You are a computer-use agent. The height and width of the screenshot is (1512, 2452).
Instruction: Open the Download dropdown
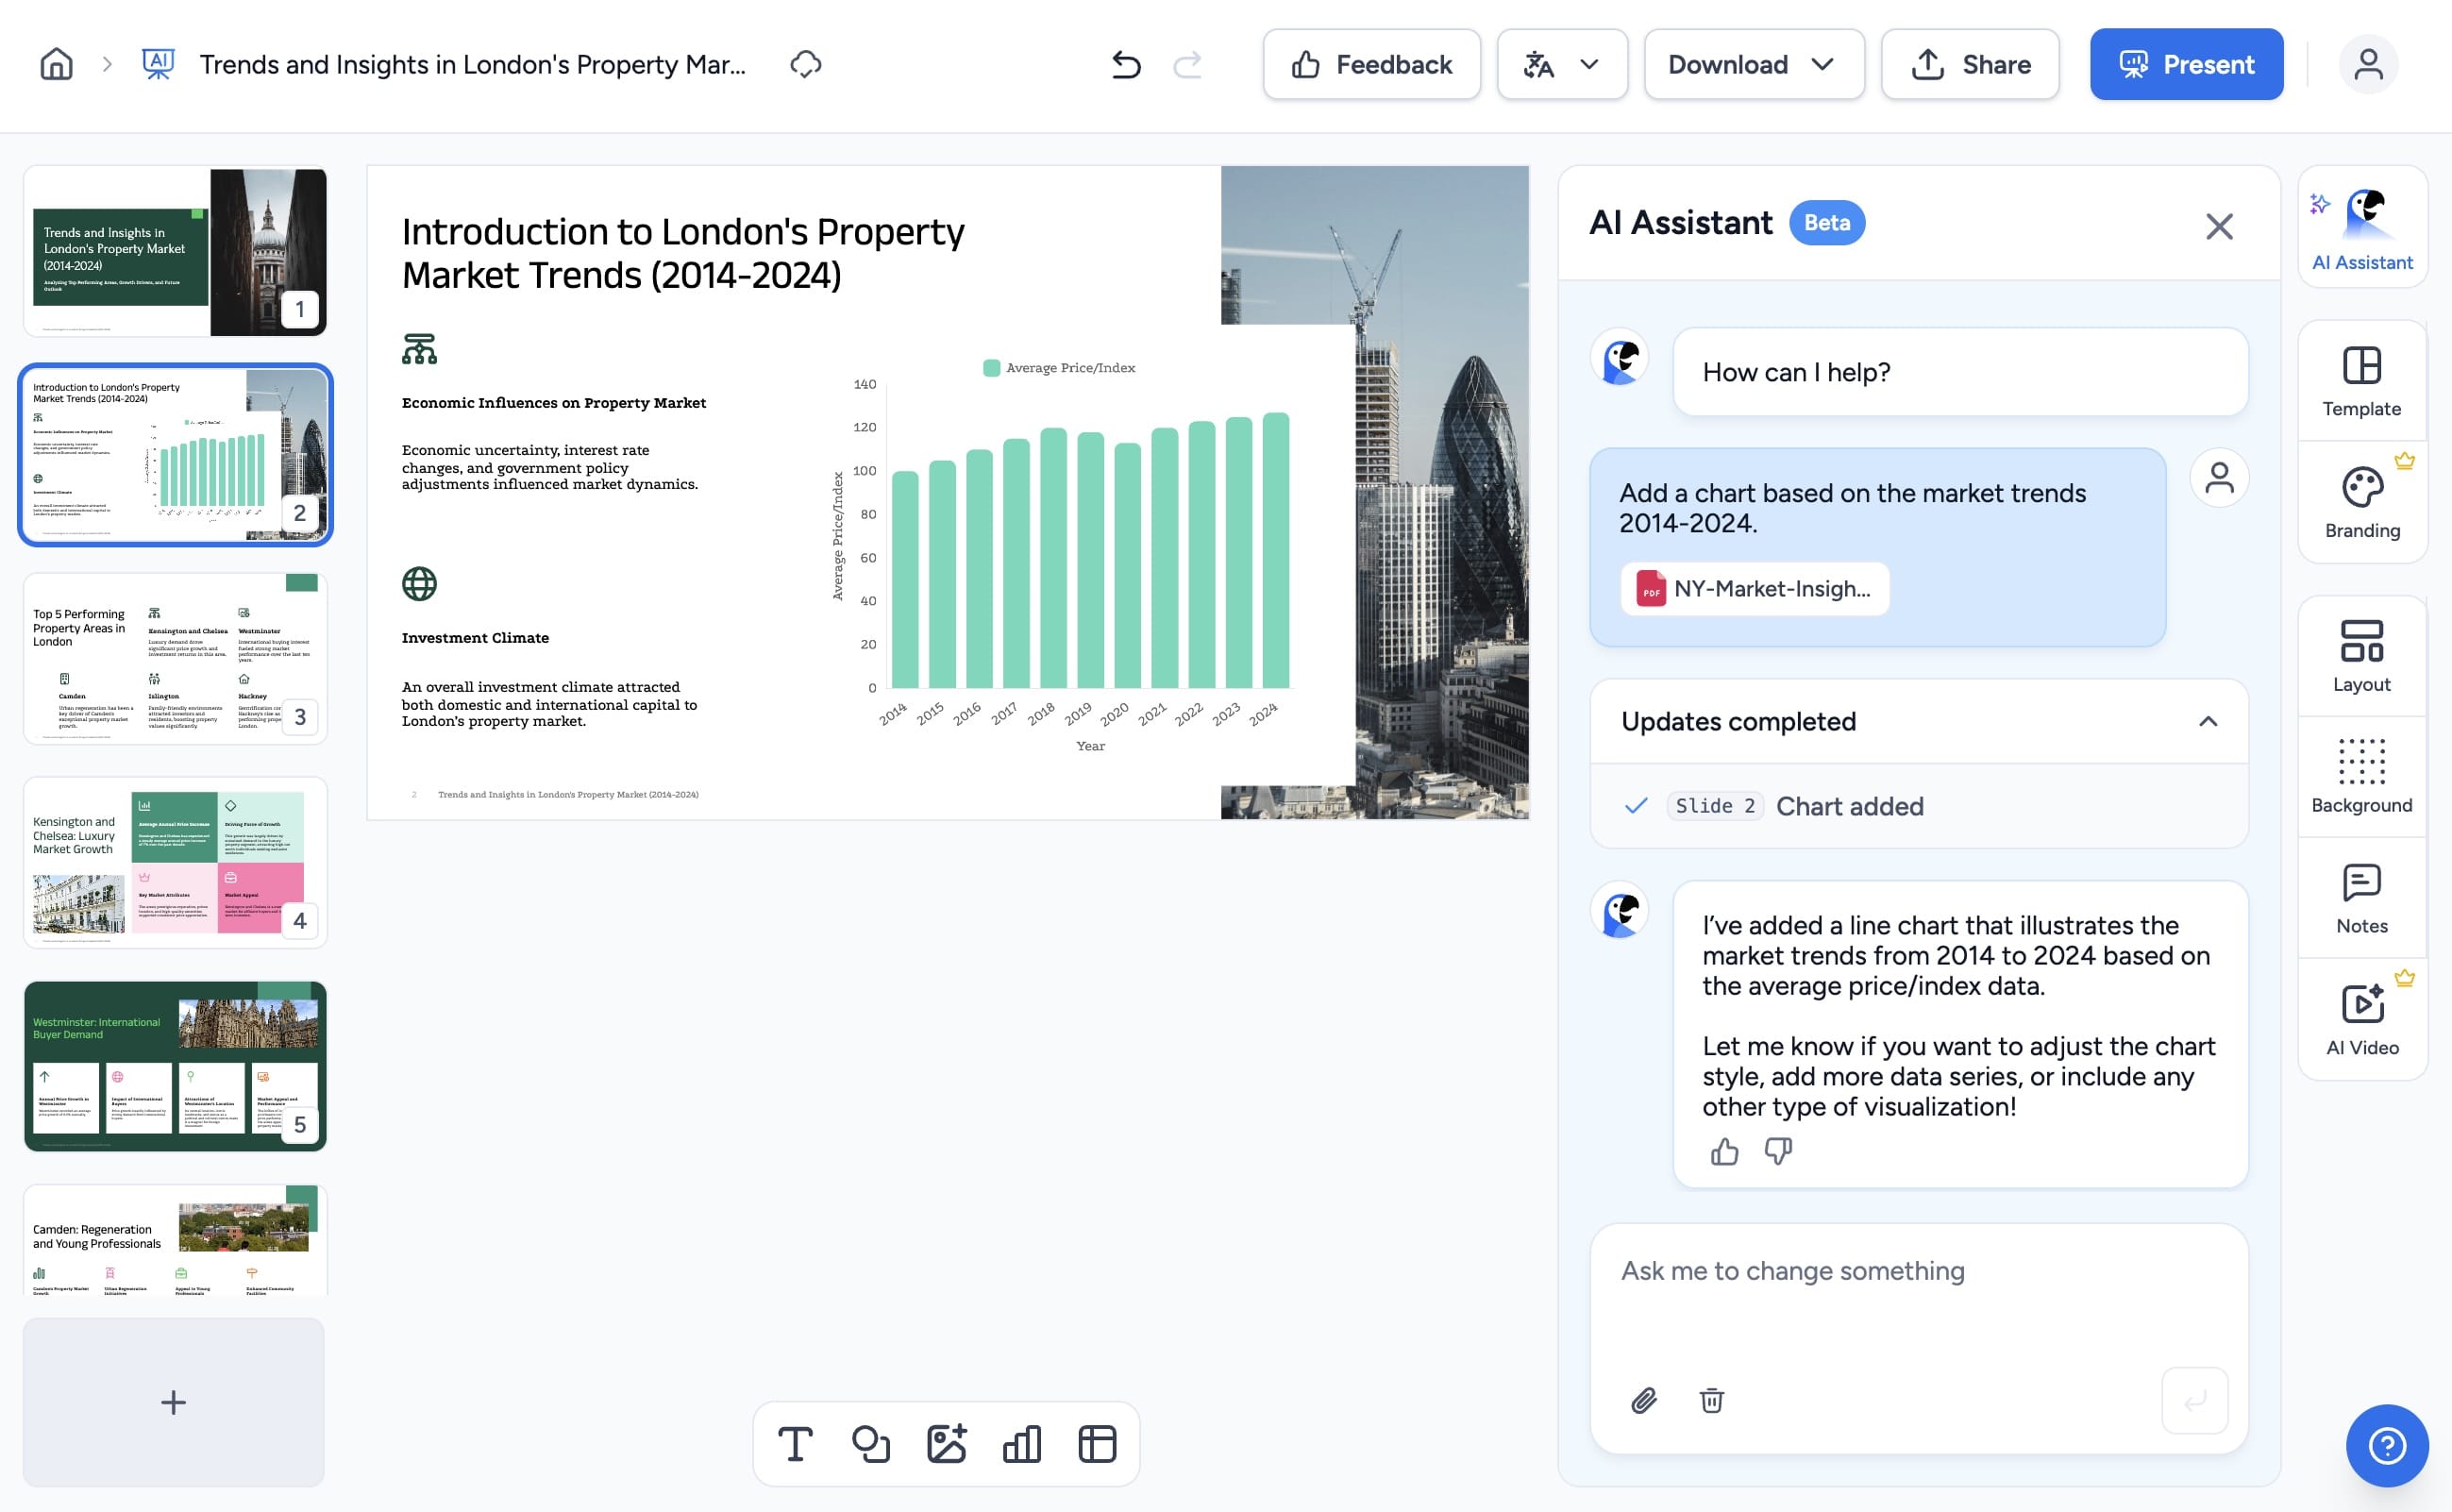[1753, 64]
